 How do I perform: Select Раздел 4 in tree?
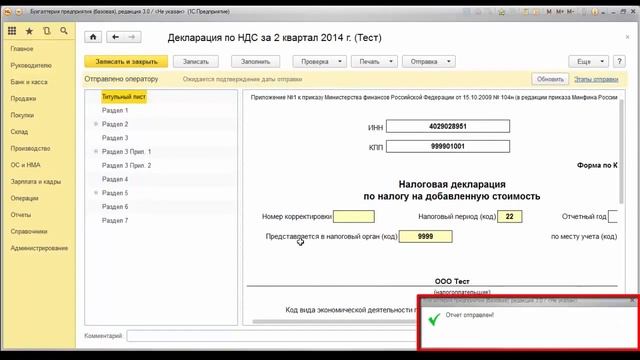tap(115, 179)
